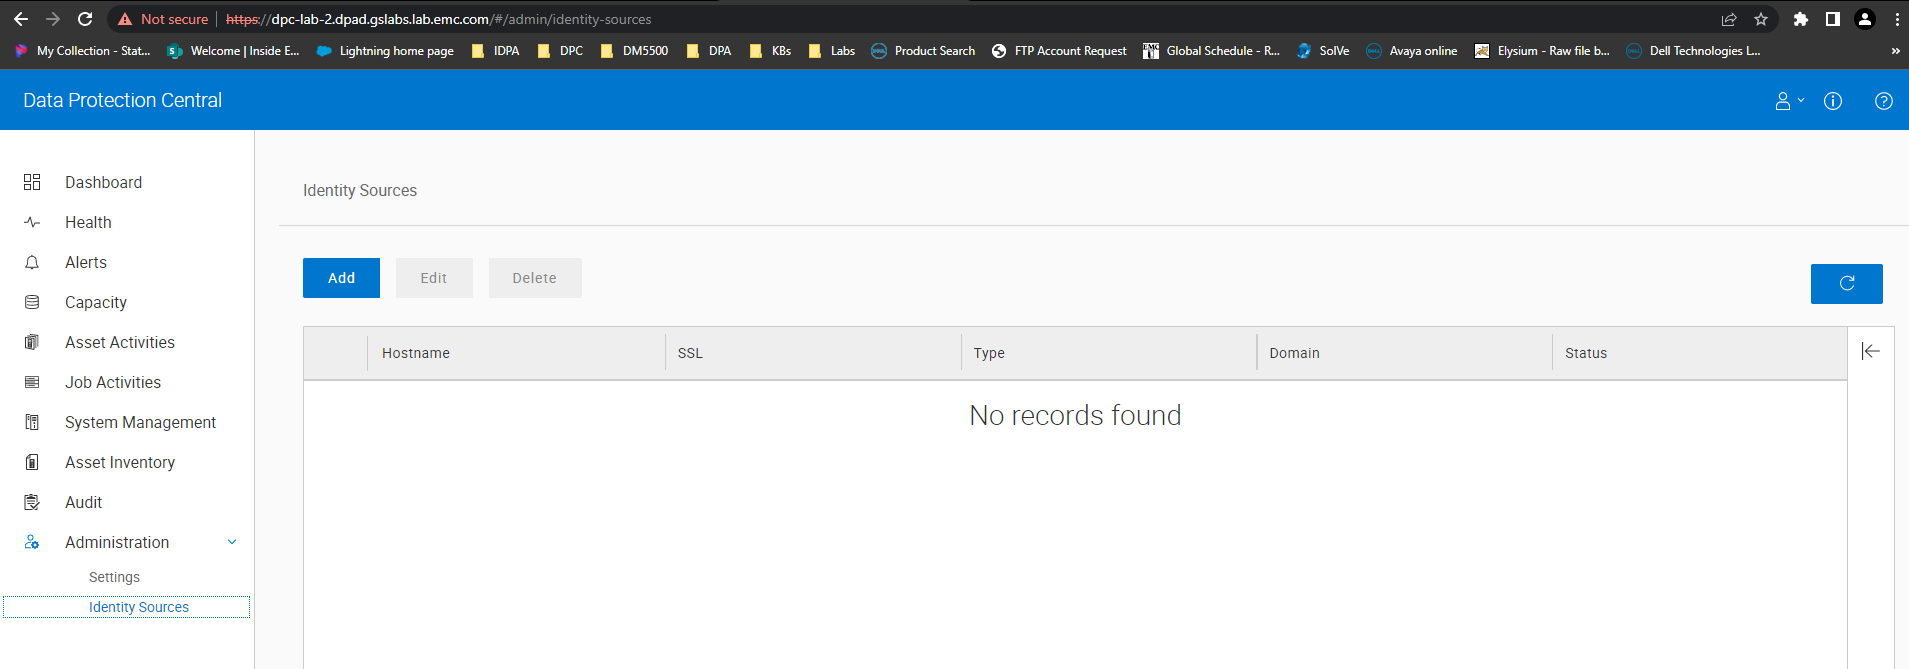Open Settings under Administration
Image resolution: width=1909 pixels, height=669 pixels.
[x=114, y=577]
